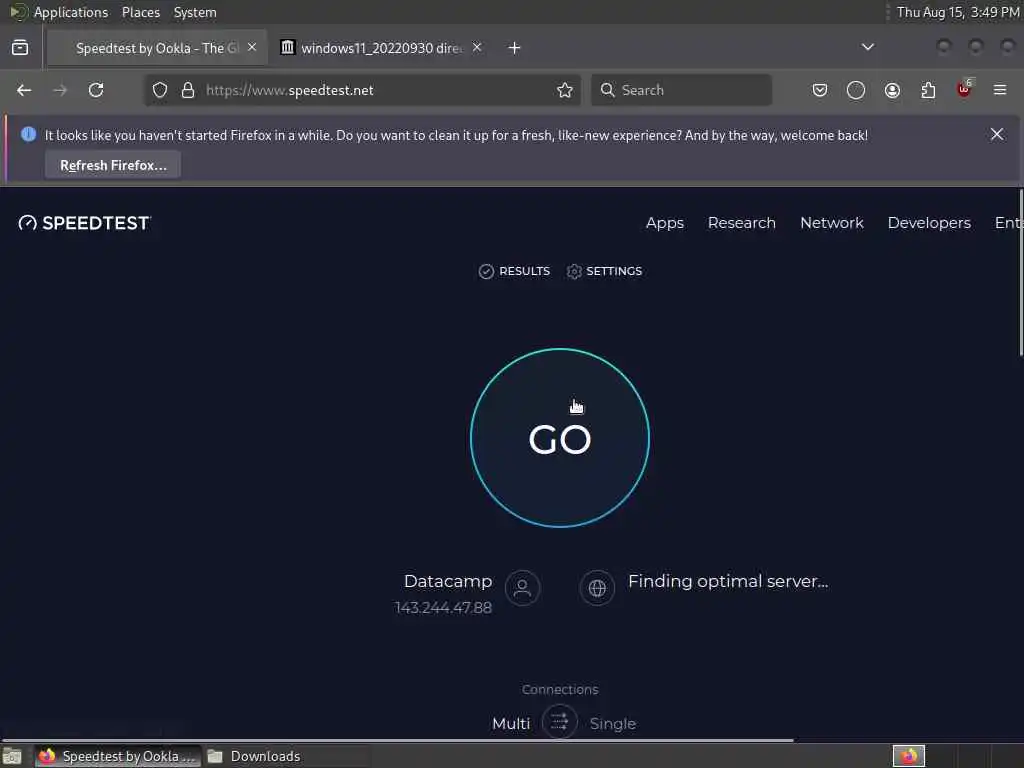Click the forward navigation arrow
The width and height of the screenshot is (1024, 768).
coord(60,90)
